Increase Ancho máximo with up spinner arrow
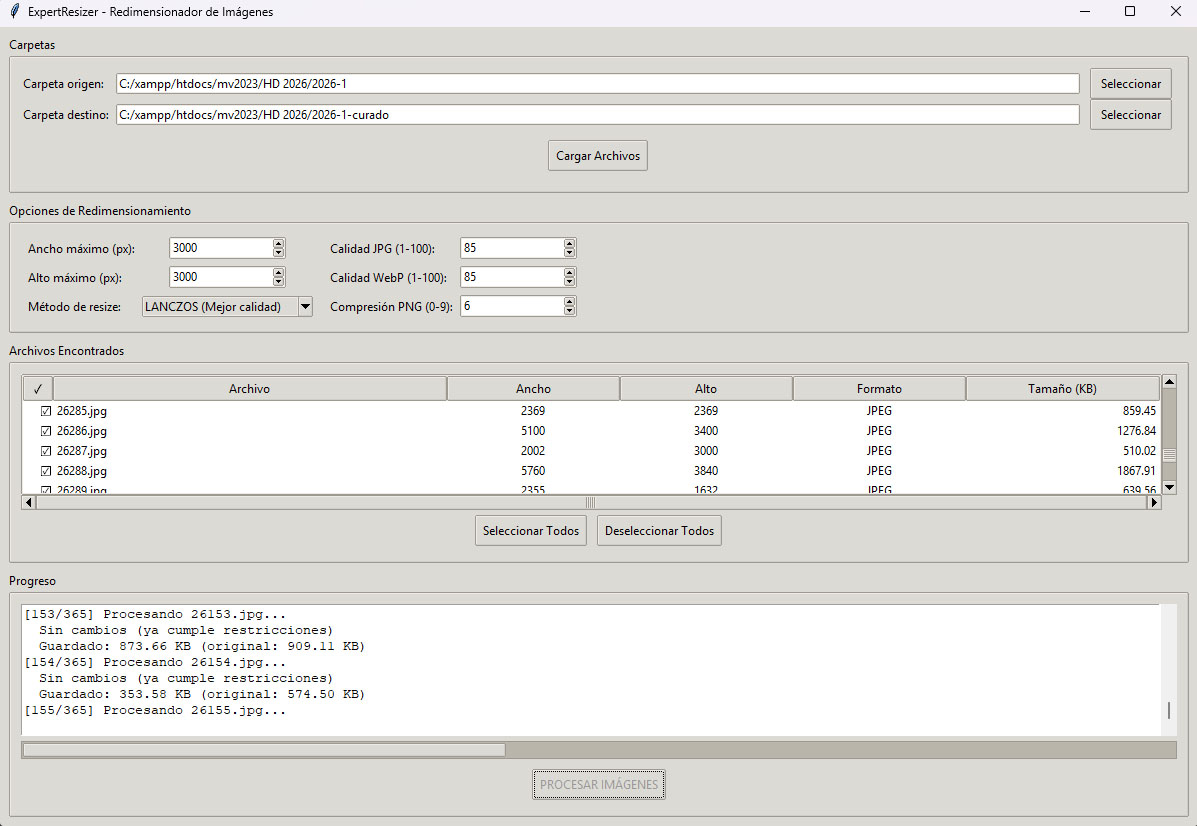 tap(278, 243)
